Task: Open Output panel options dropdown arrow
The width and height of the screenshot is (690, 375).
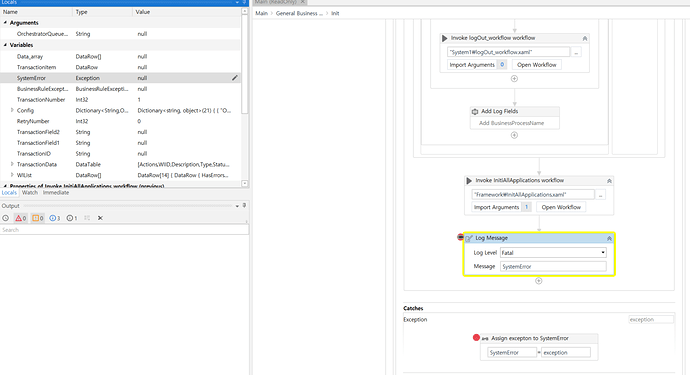Action: 237,206
